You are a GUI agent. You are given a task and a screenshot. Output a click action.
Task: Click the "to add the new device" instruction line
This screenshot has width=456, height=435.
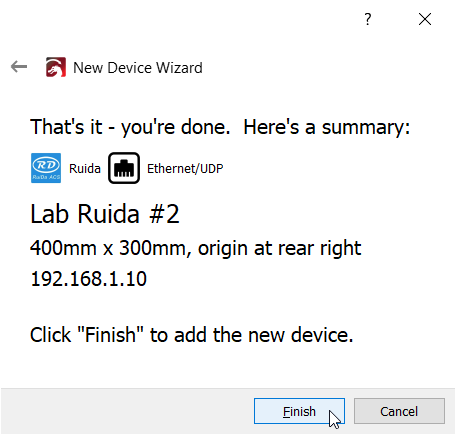(x=251, y=335)
